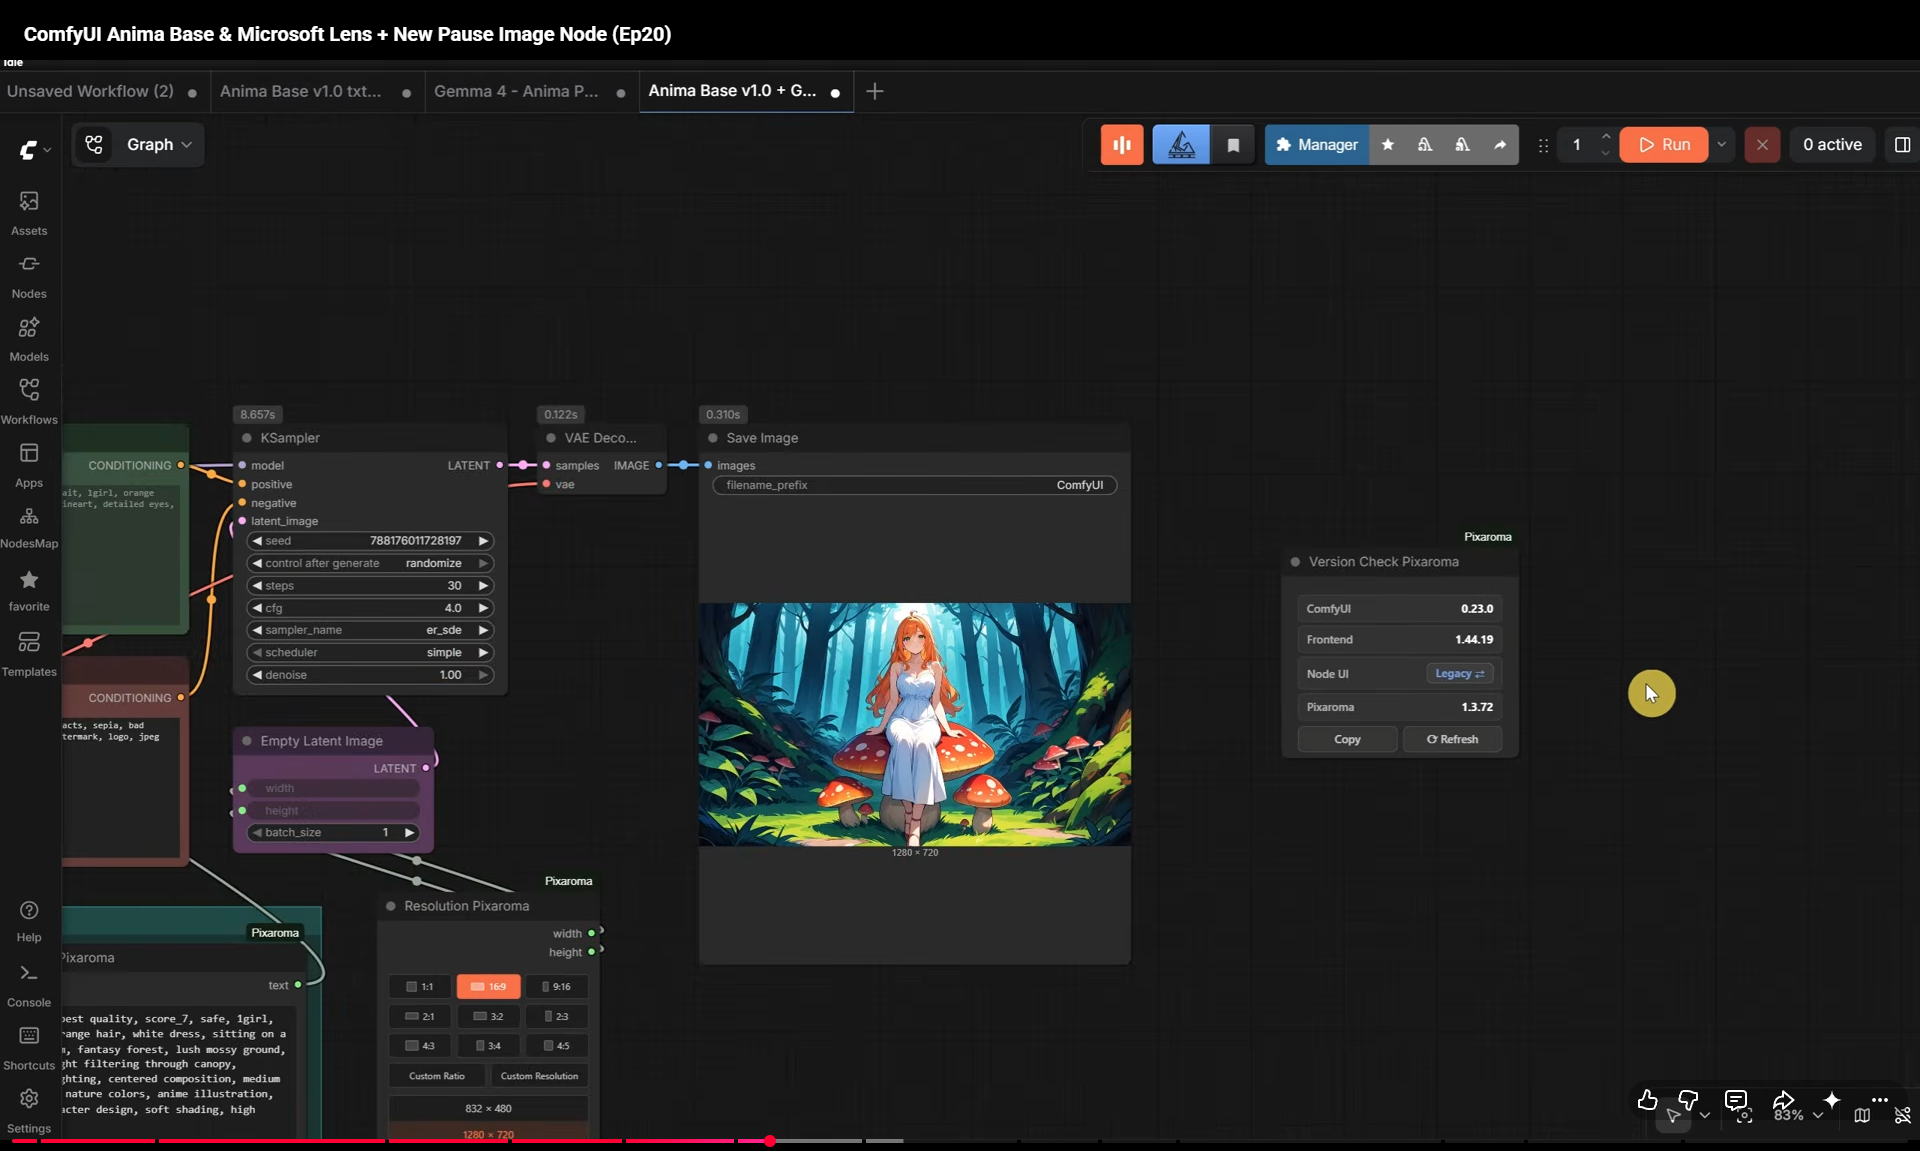The width and height of the screenshot is (1920, 1151).
Task: Open the Manager button
Action: coord(1317,145)
